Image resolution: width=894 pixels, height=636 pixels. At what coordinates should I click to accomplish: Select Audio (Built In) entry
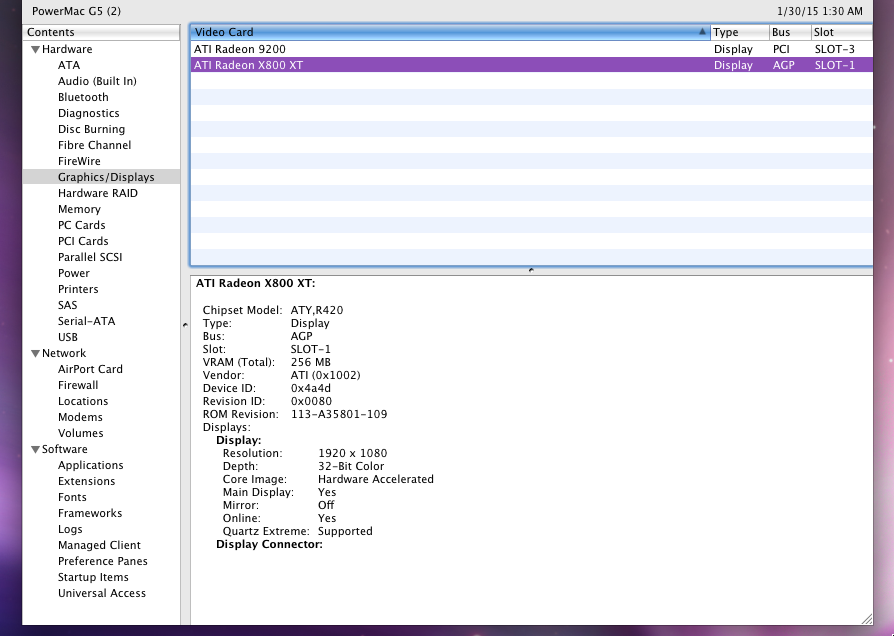(97, 81)
